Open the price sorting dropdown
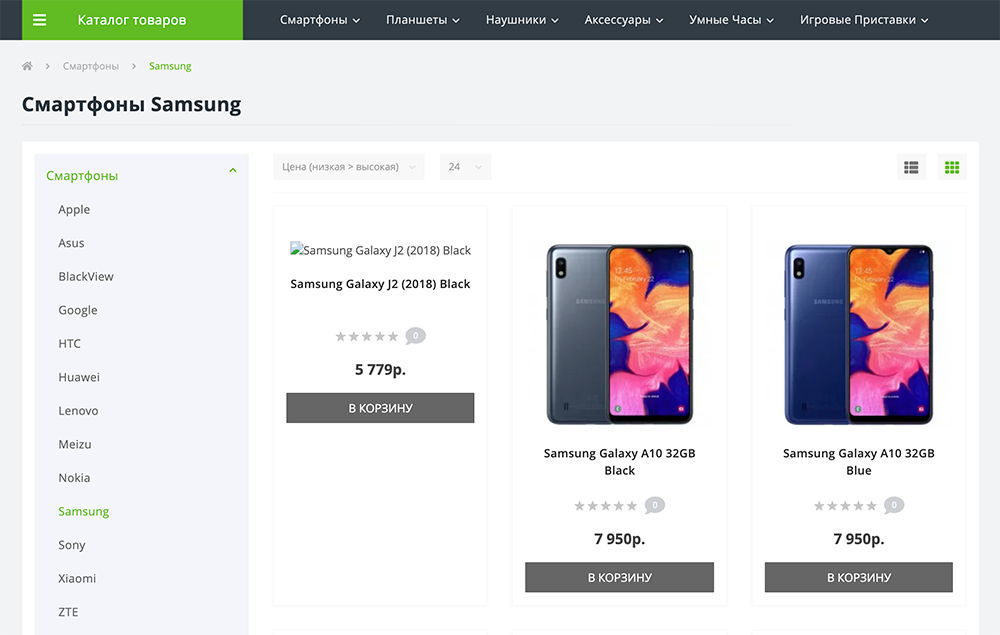The image size is (1000, 635). pos(348,167)
